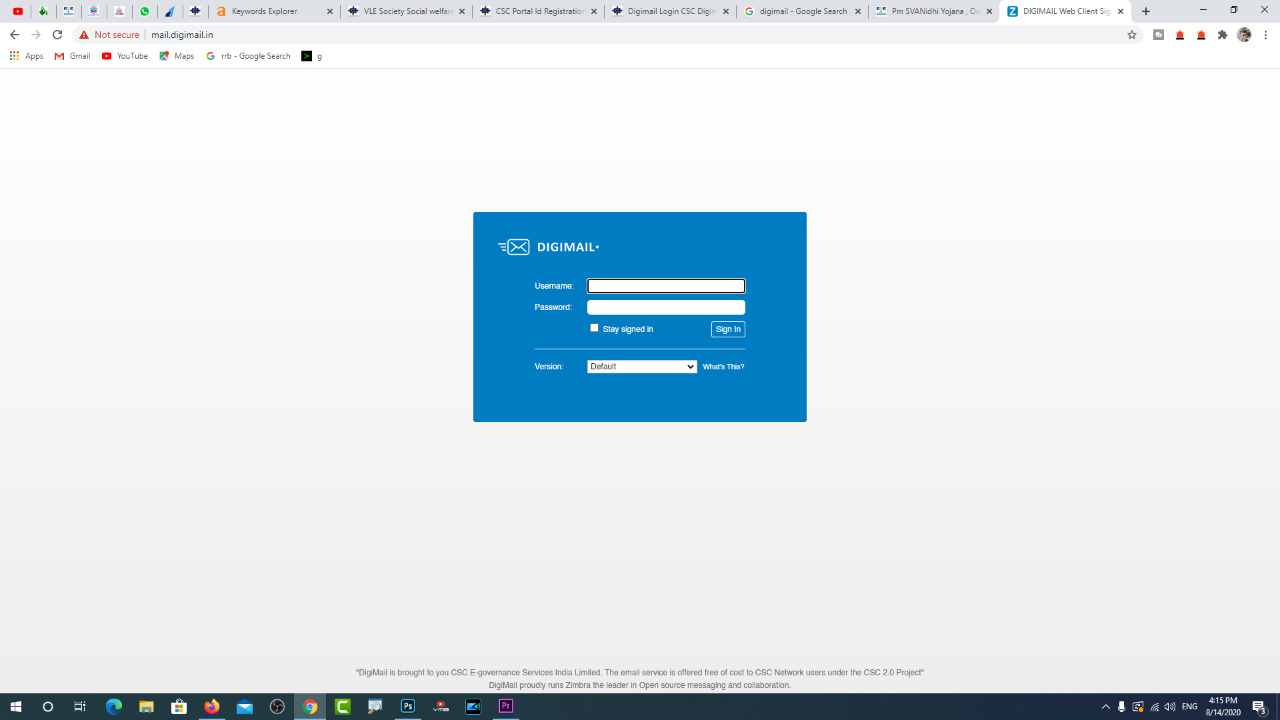Open Microsoft Store from taskbar
The image size is (1280, 720).
(x=179, y=706)
